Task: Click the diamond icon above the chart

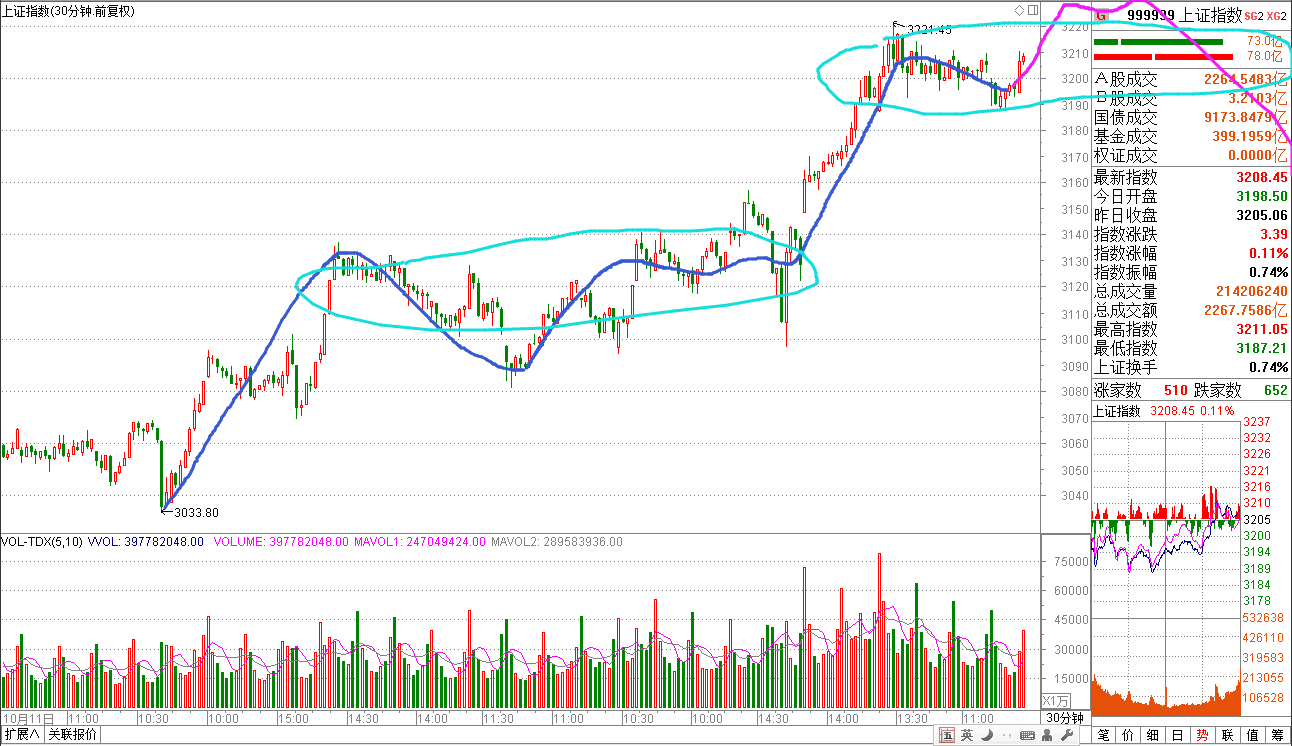Action: pos(1020,9)
